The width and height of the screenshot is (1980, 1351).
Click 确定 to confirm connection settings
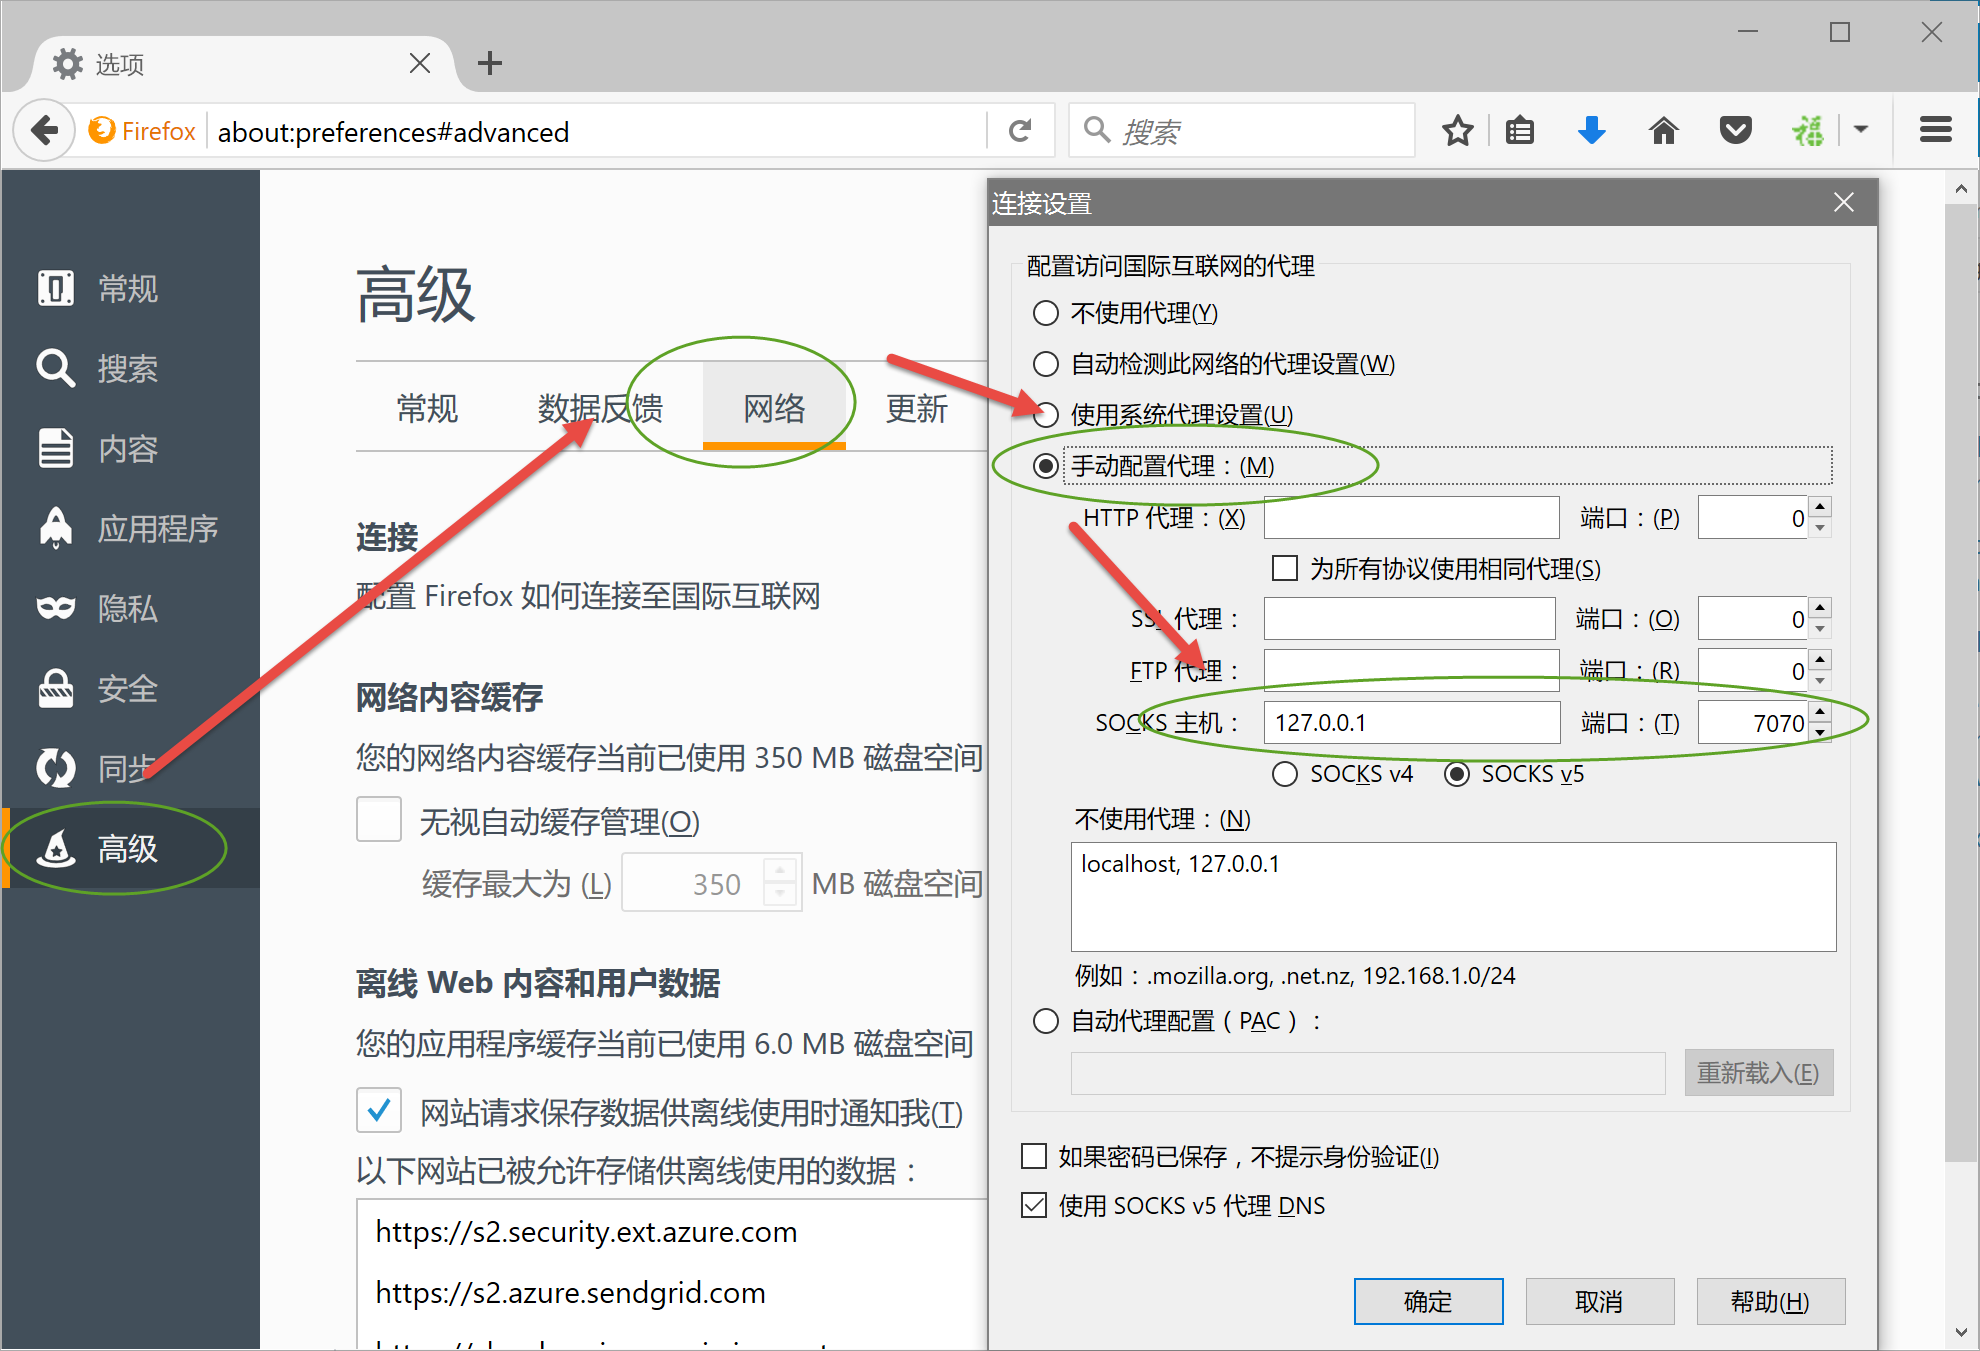coord(1428,1301)
